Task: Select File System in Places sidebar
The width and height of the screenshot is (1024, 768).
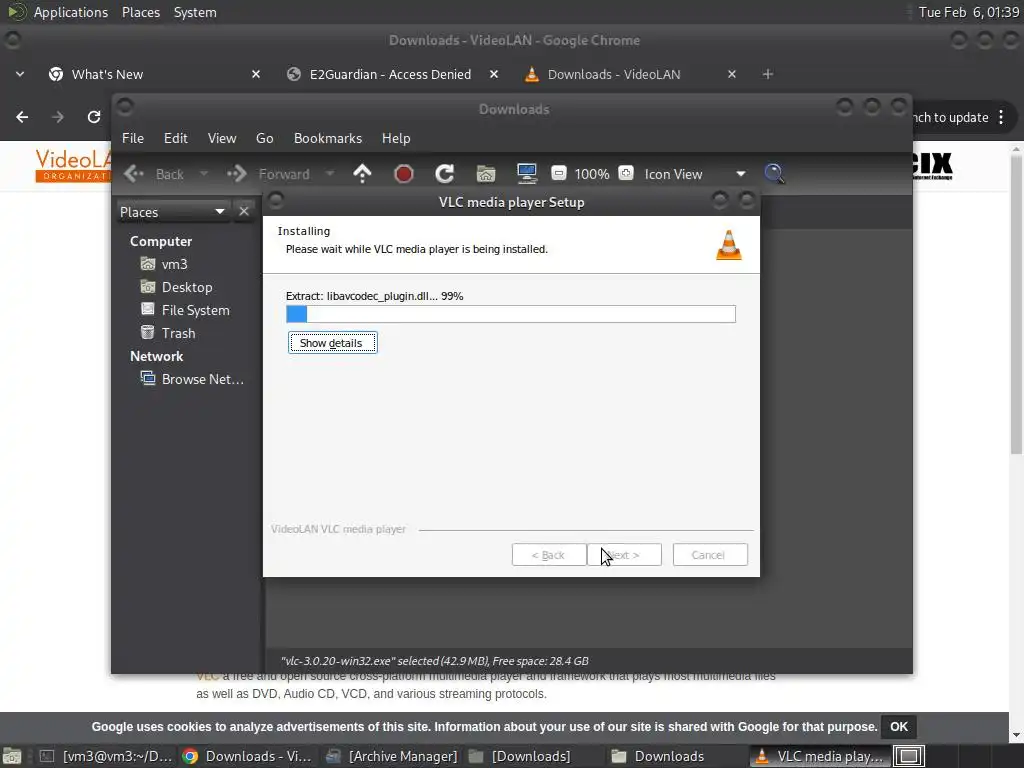Action: click(195, 310)
